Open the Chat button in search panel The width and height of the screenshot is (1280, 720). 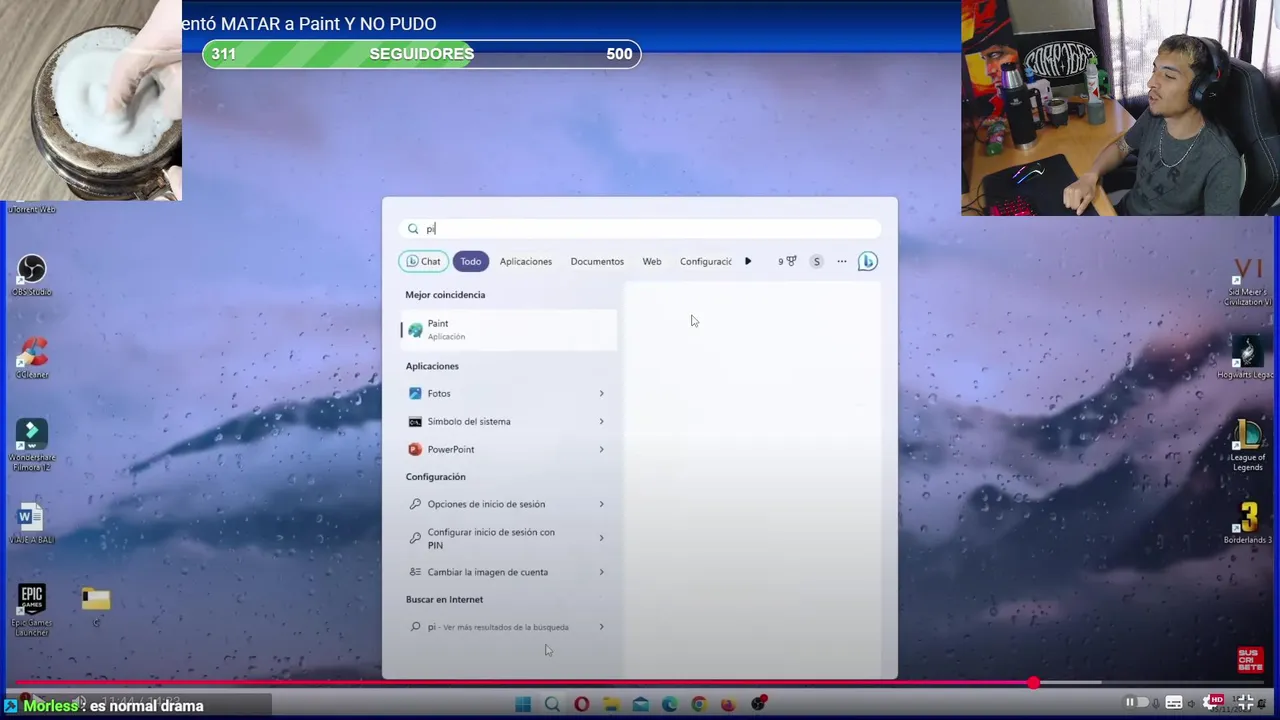pyautogui.click(x=423, y=261)
